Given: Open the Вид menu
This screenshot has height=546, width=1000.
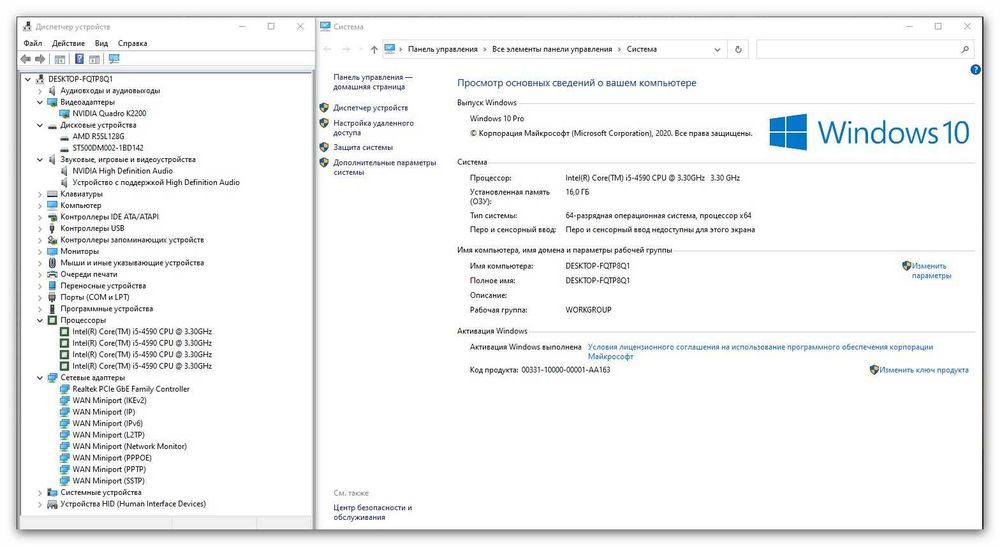Looking at the screenshot, I should (x=101, y=43).
